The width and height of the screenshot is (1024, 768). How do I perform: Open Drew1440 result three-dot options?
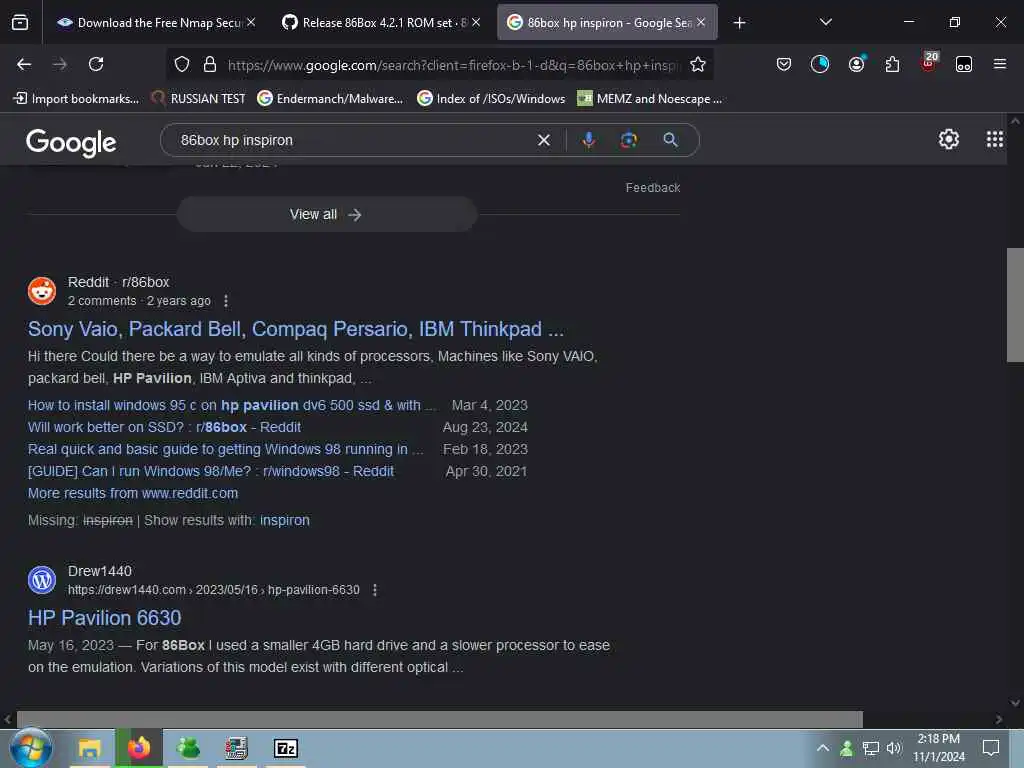pyautogui.click(x=375, y=590)
